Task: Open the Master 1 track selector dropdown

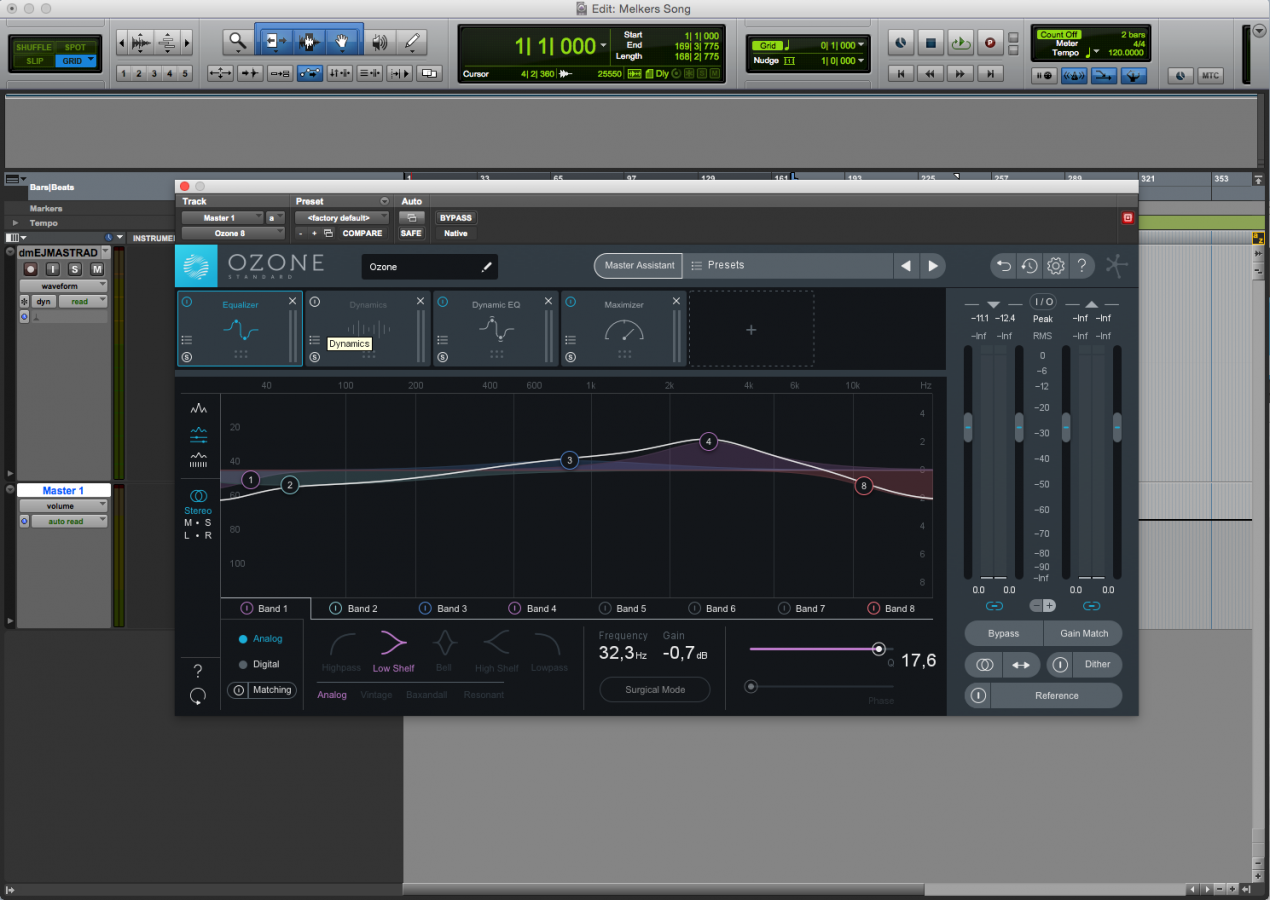Action: 222,218
